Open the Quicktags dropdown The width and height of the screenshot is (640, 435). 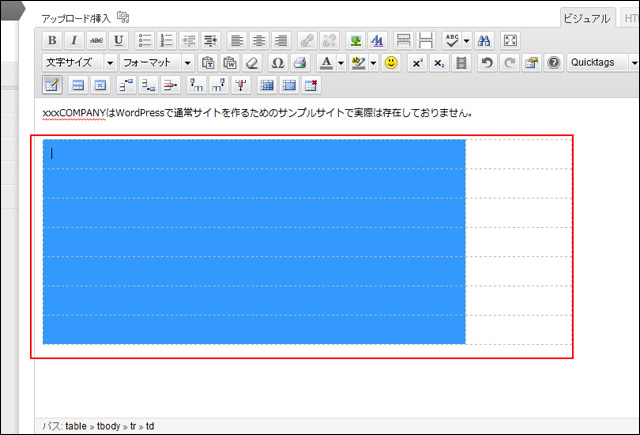[603, 63]
